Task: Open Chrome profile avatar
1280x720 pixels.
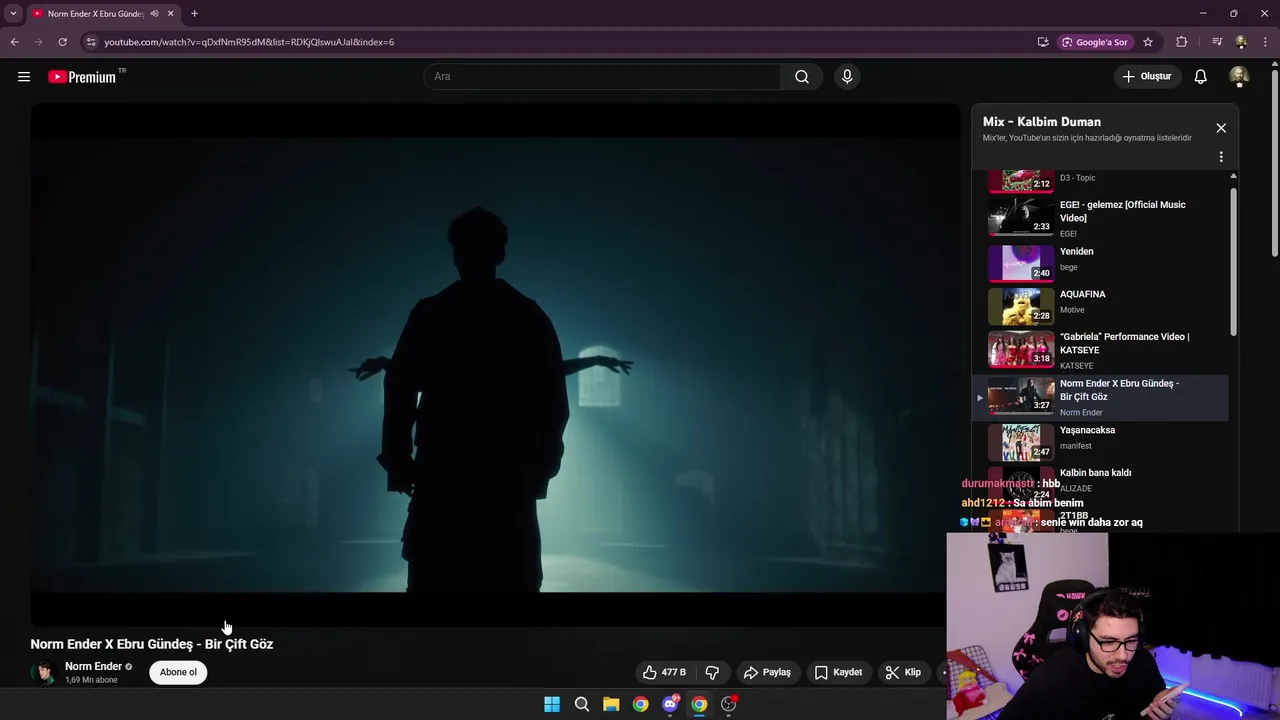Action: (x=1241, y=42)
